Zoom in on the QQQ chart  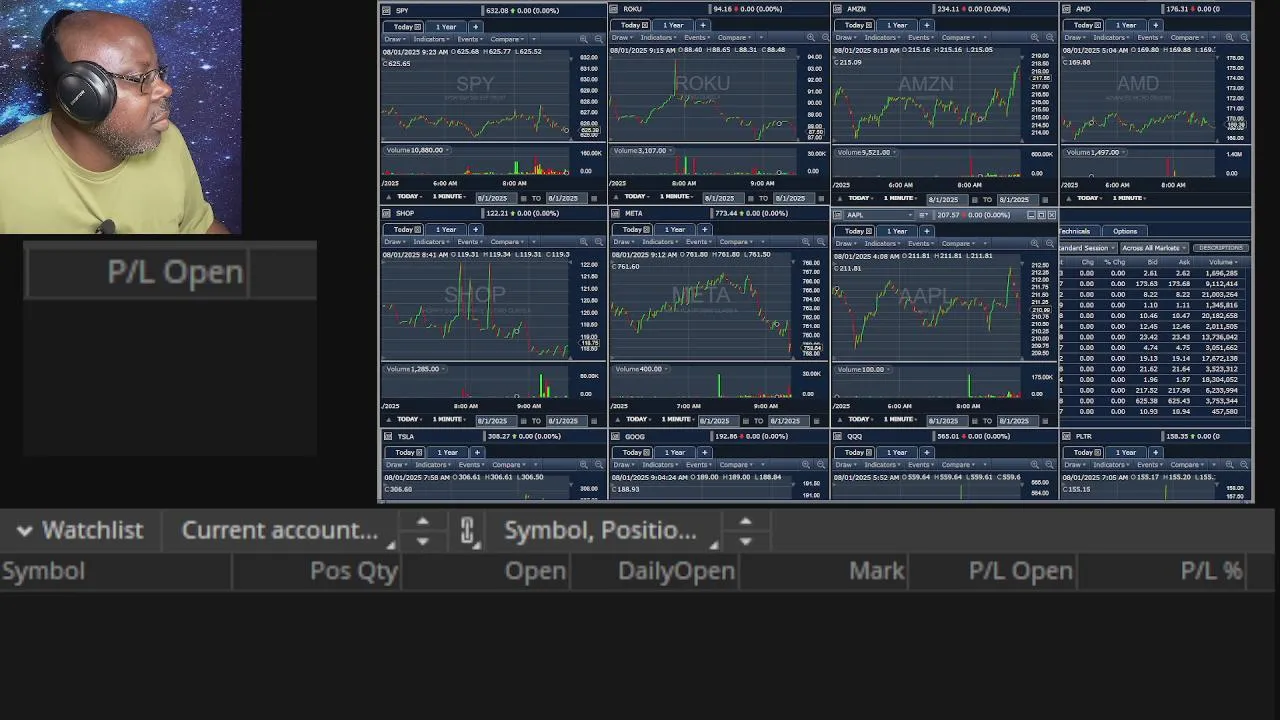pos(1037,464)
